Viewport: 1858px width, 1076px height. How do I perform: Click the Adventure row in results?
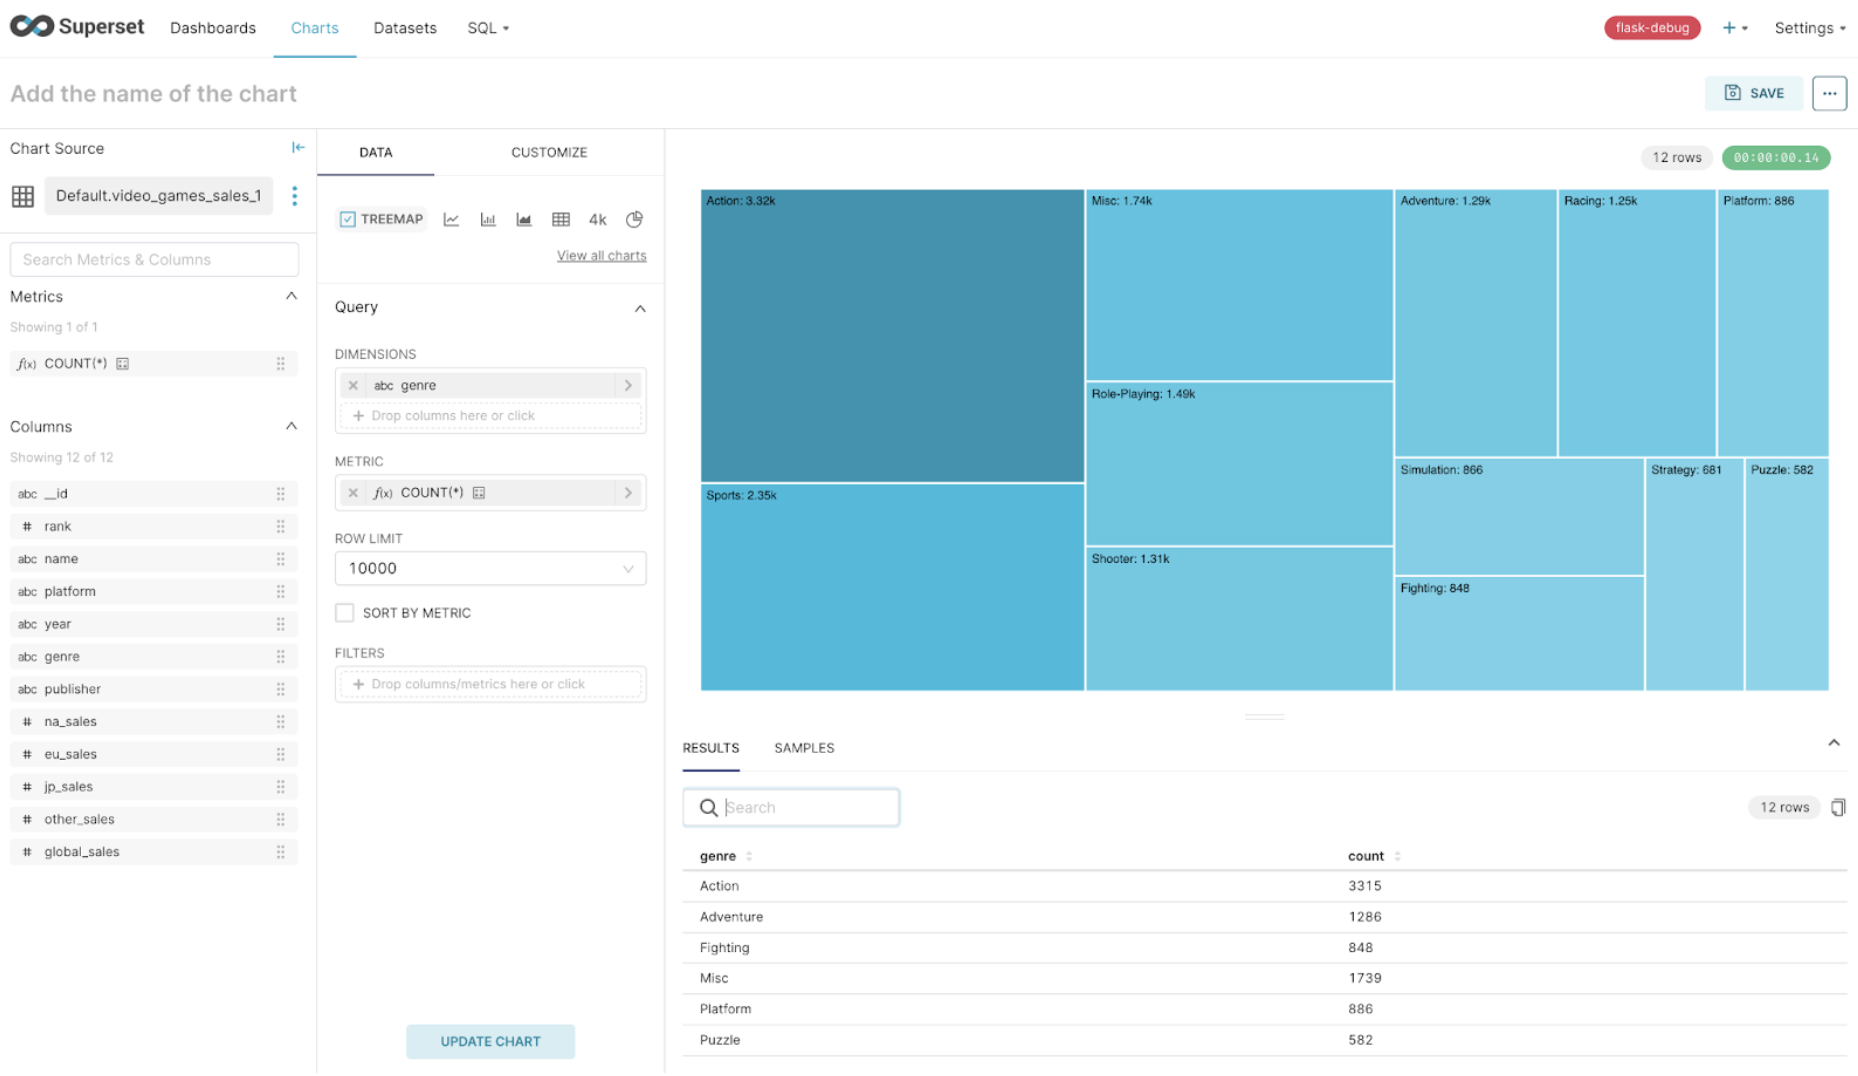tap(1264, 917)
